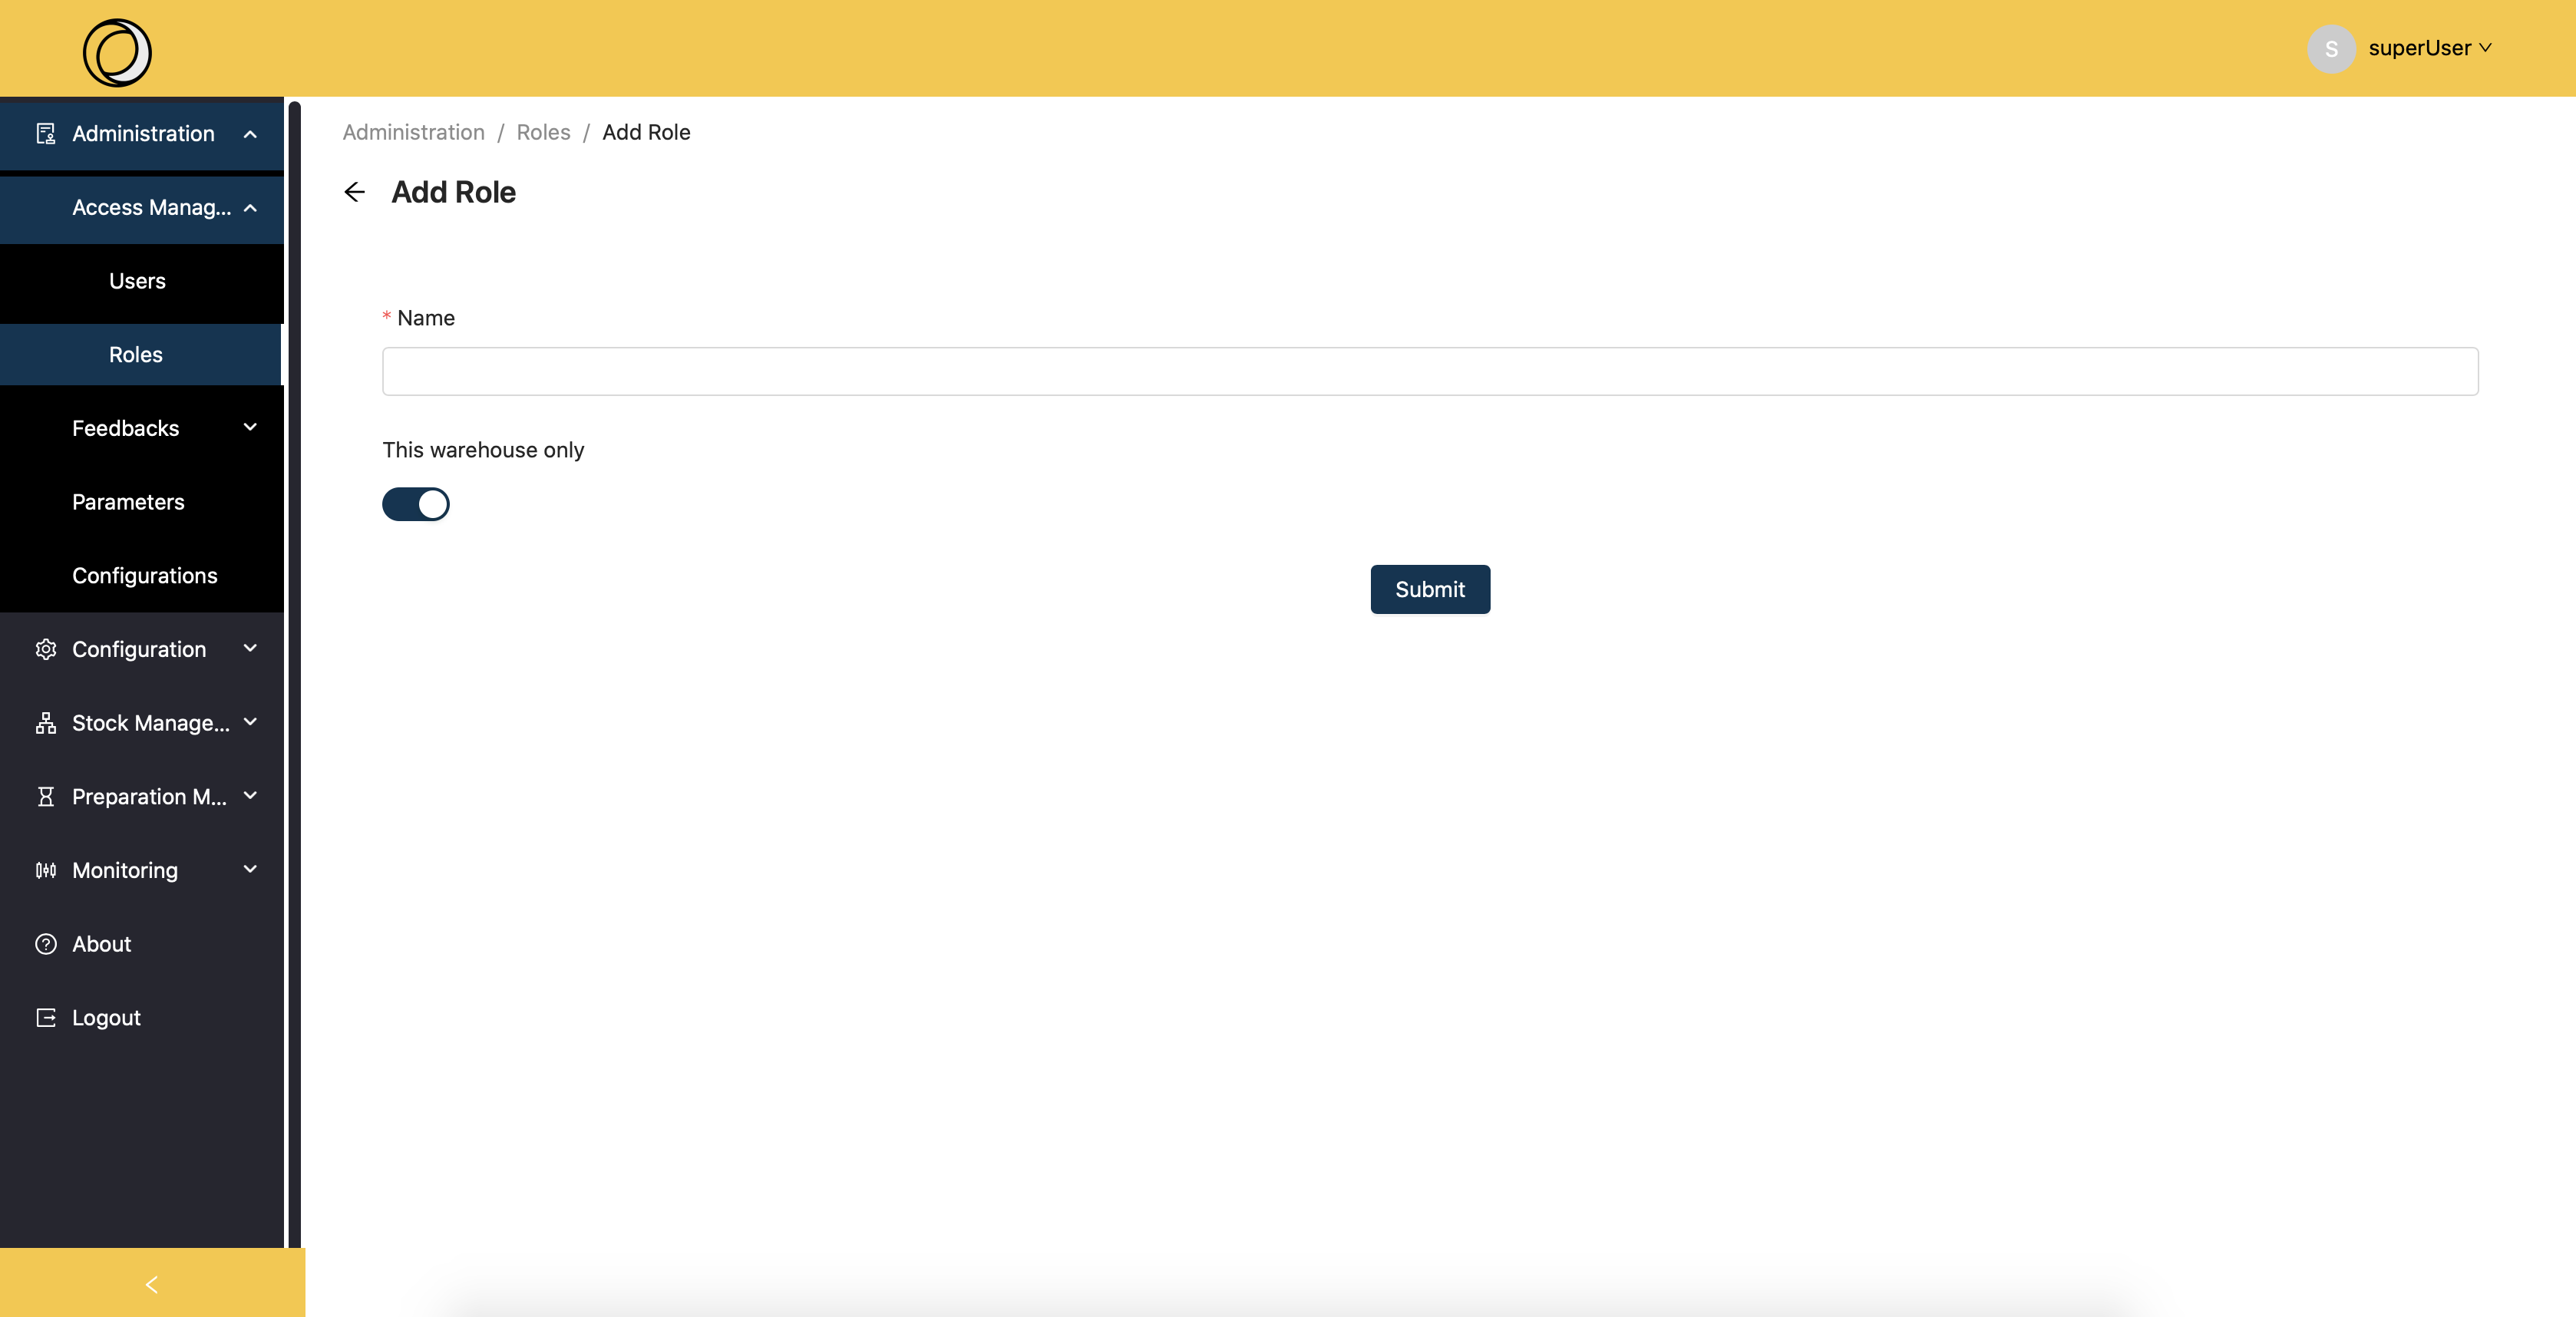Click the Name input field
Screen dimensions: 2576x1317
pyautogui.click(x=1429, y=371)
